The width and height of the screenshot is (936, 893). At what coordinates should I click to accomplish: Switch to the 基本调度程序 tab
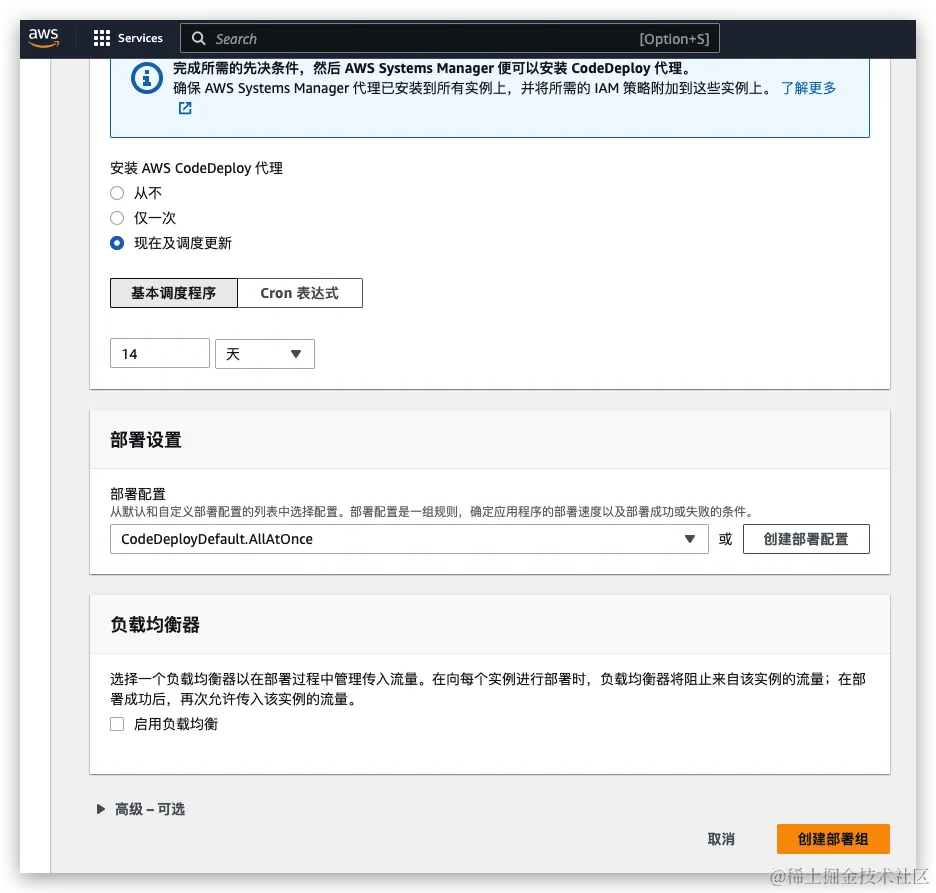[174, 293]
